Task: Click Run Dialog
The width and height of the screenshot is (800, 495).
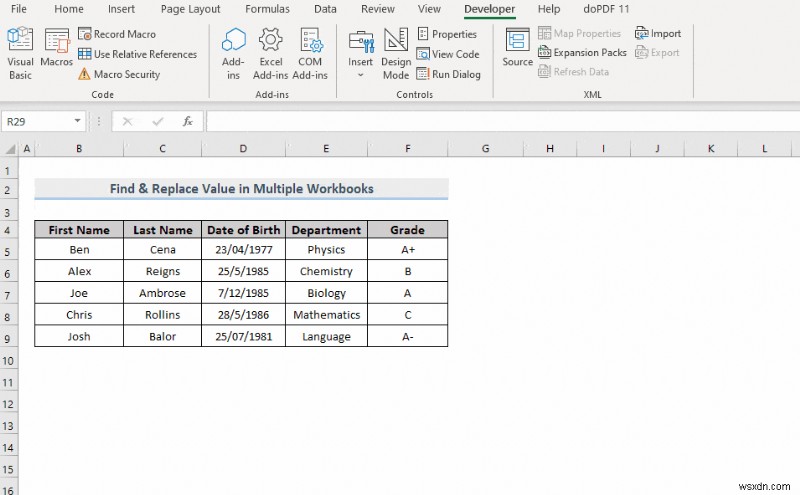Action: pyautogui.click(x=448, y=75)
